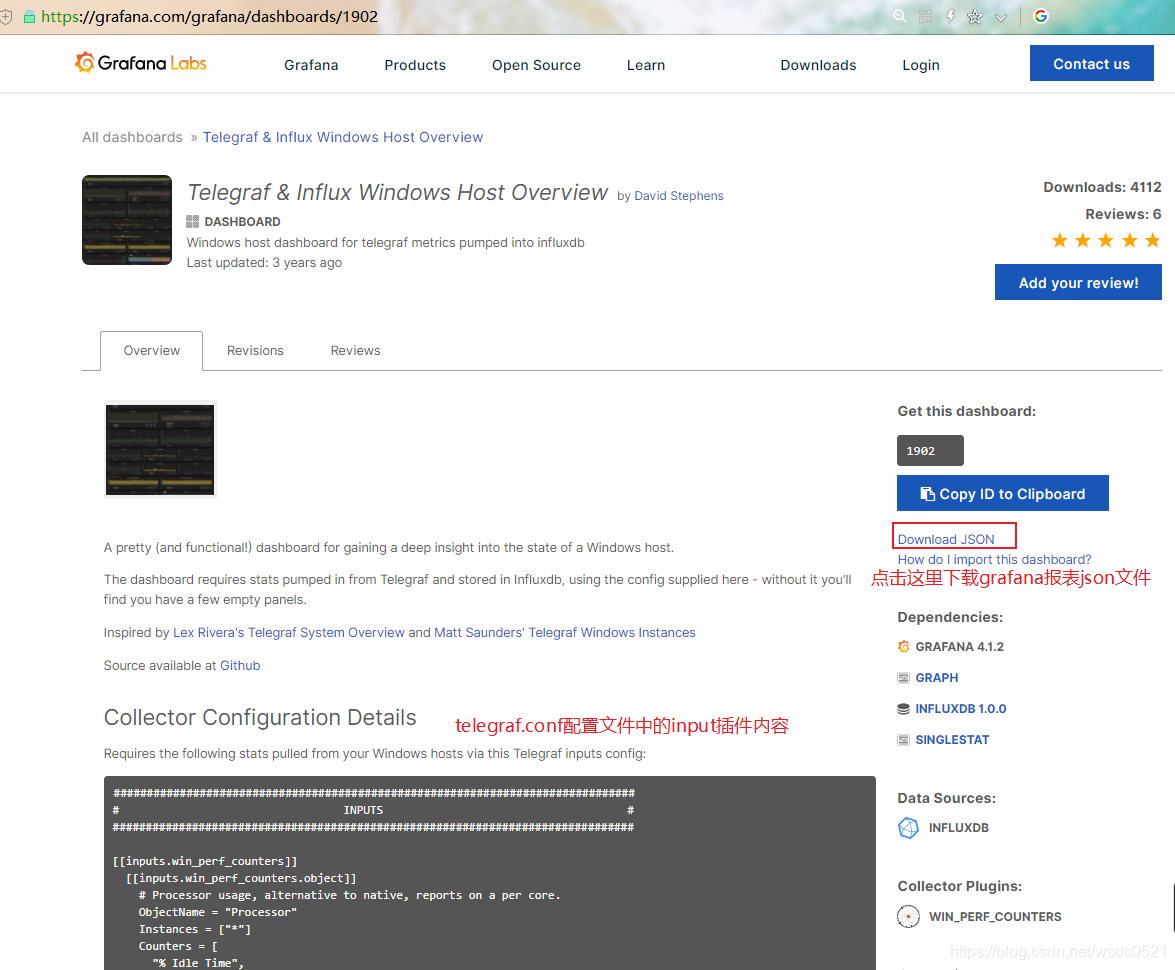Screen dimensions: 1175x970
Task: Click the WIN_PERF_COUNTERS plugin icon
Action: coord(908,916)
